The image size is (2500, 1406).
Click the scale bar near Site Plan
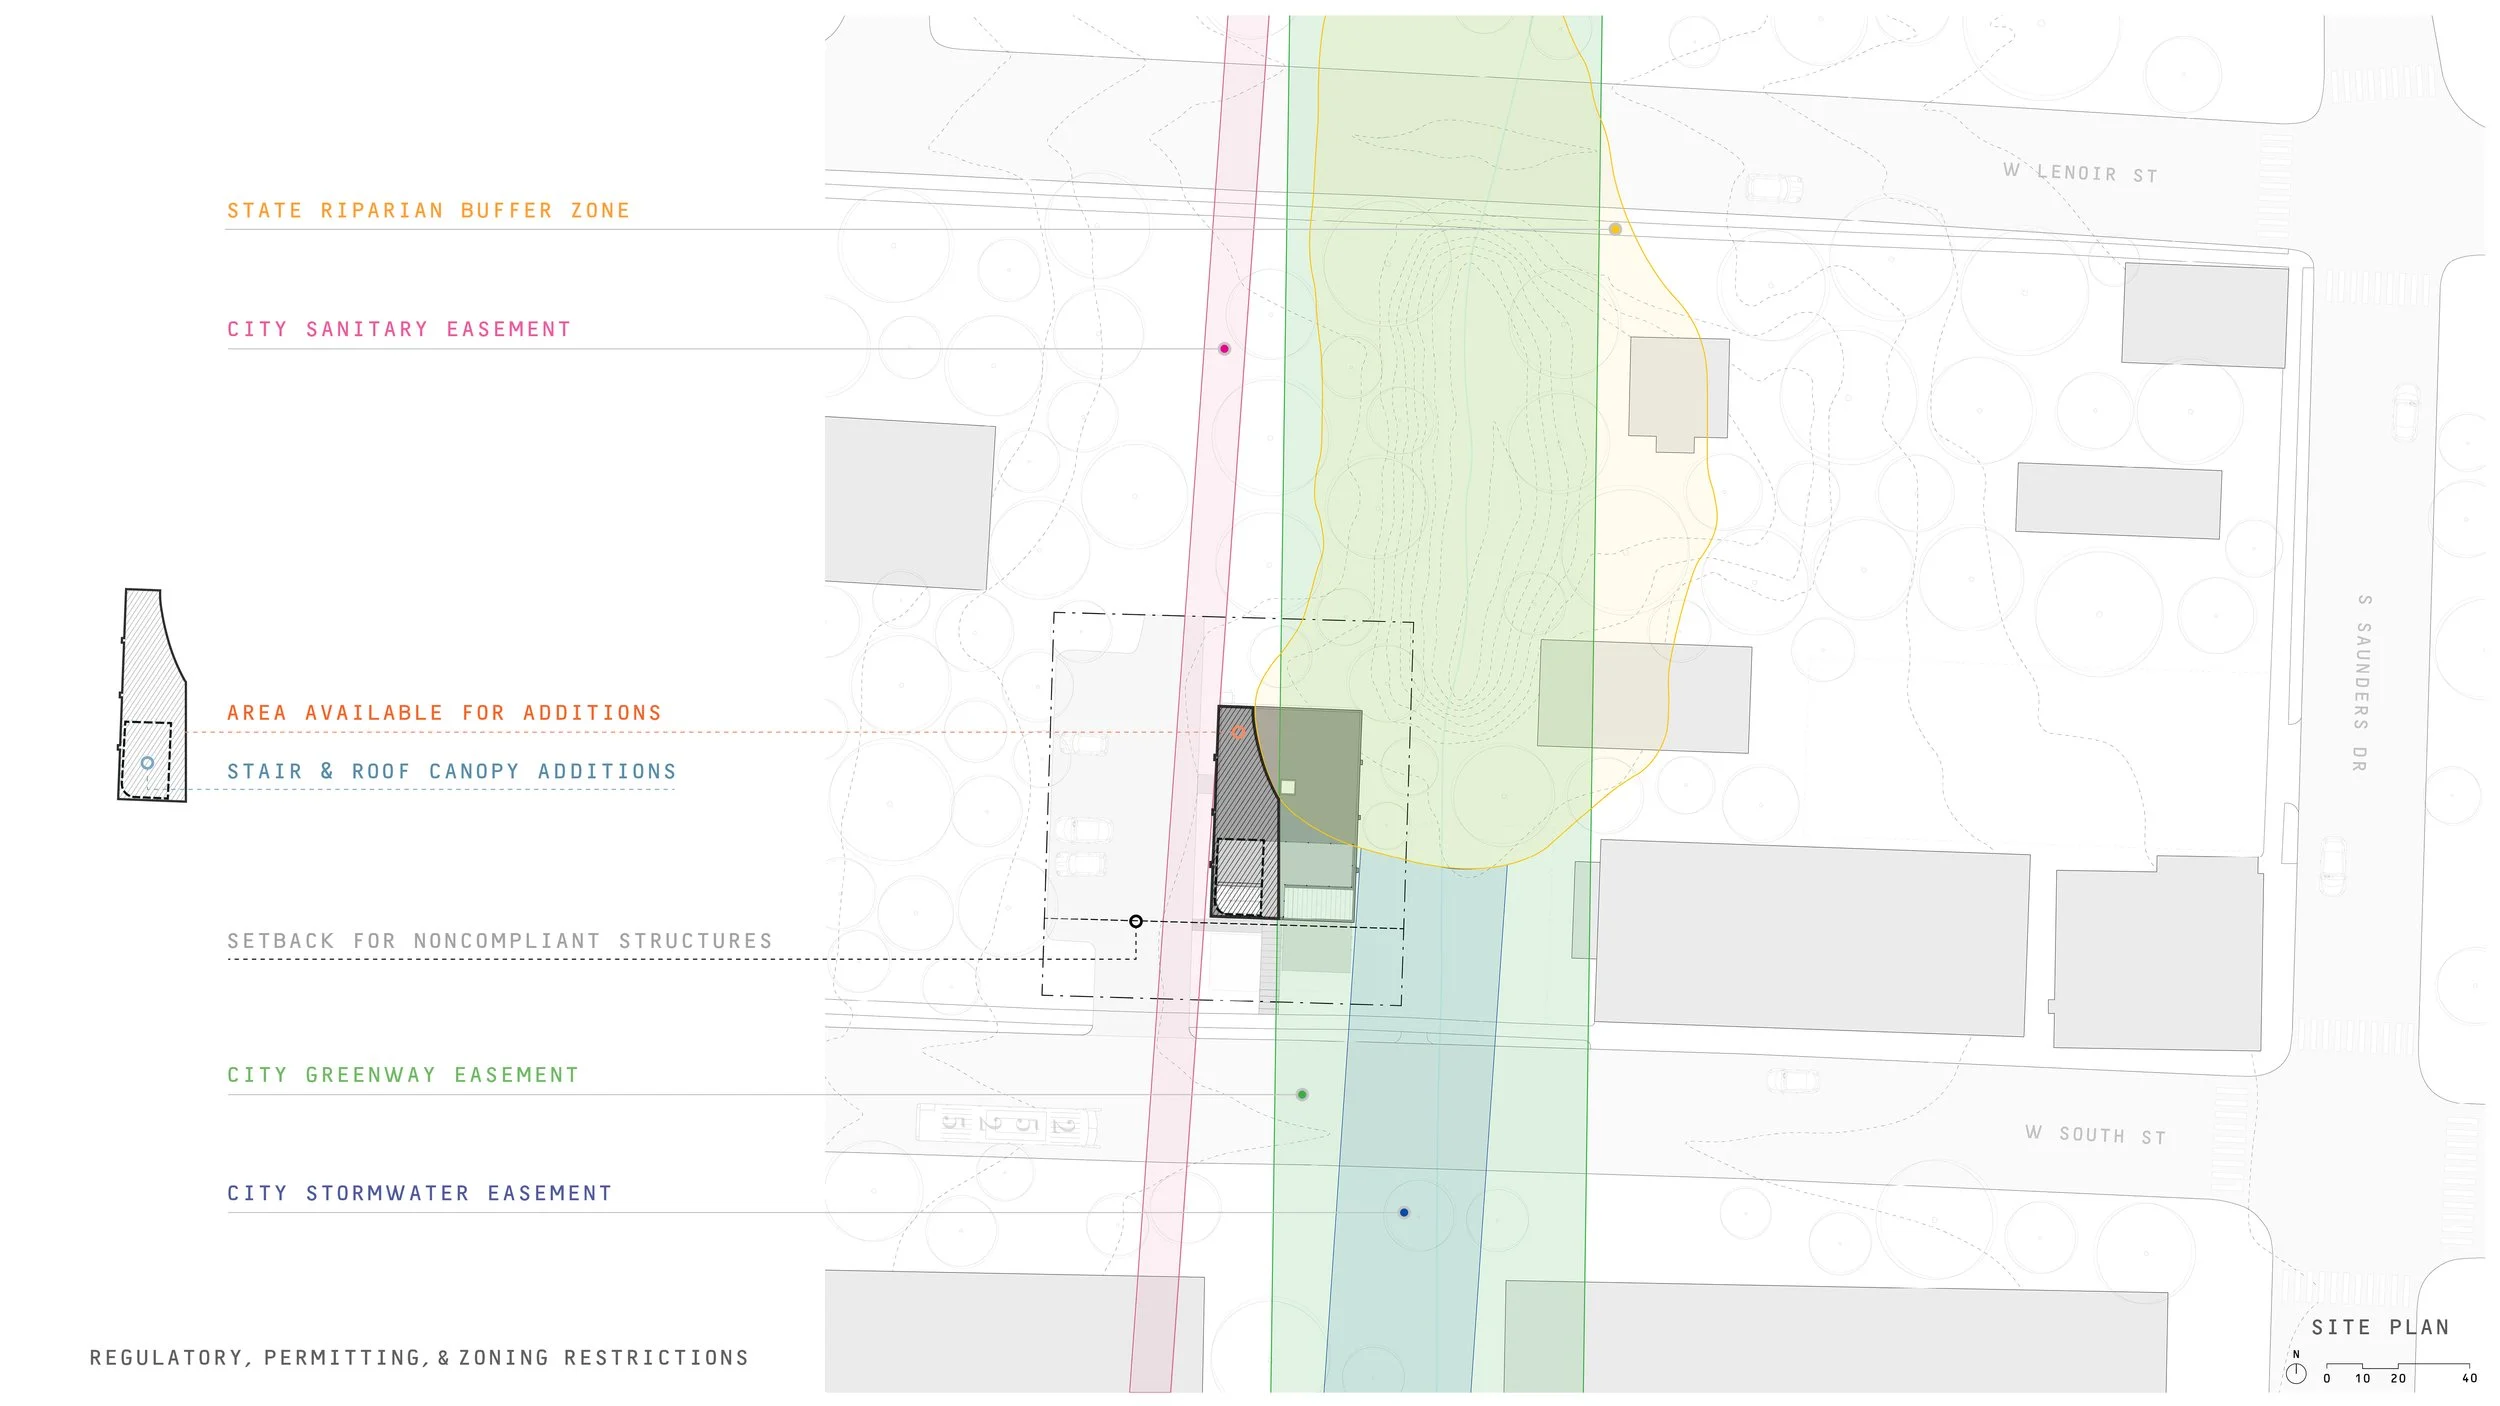(2397, 1366)
